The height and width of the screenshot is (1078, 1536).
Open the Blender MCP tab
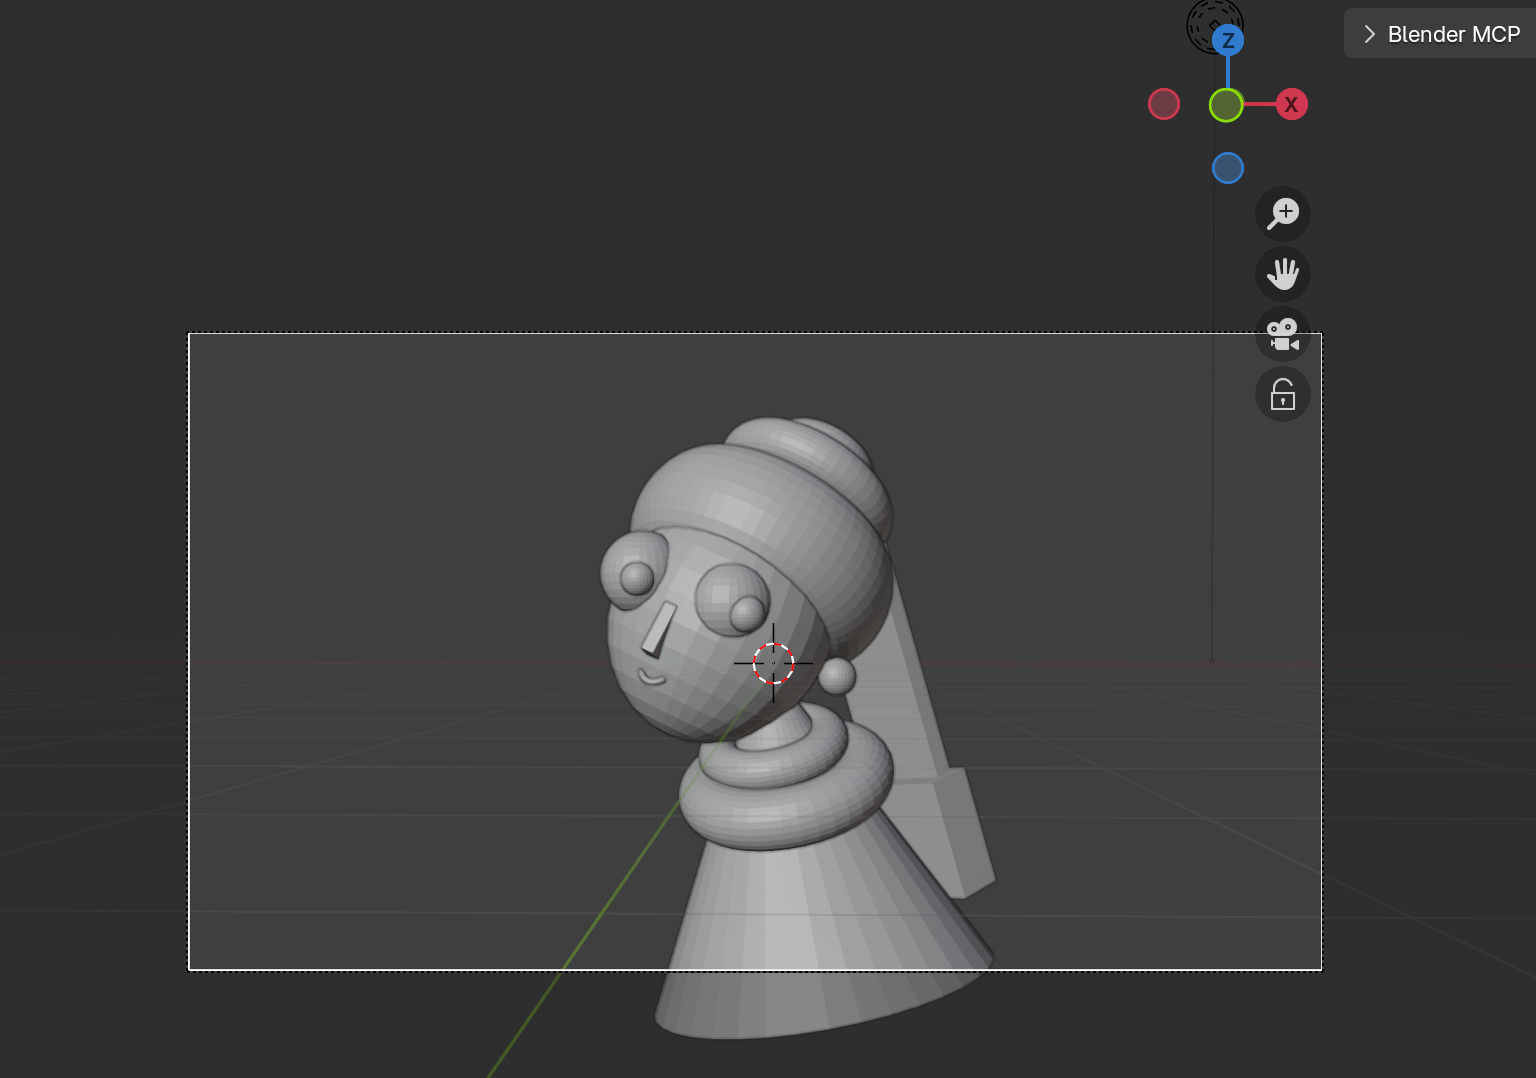[x=1451, y=33]
